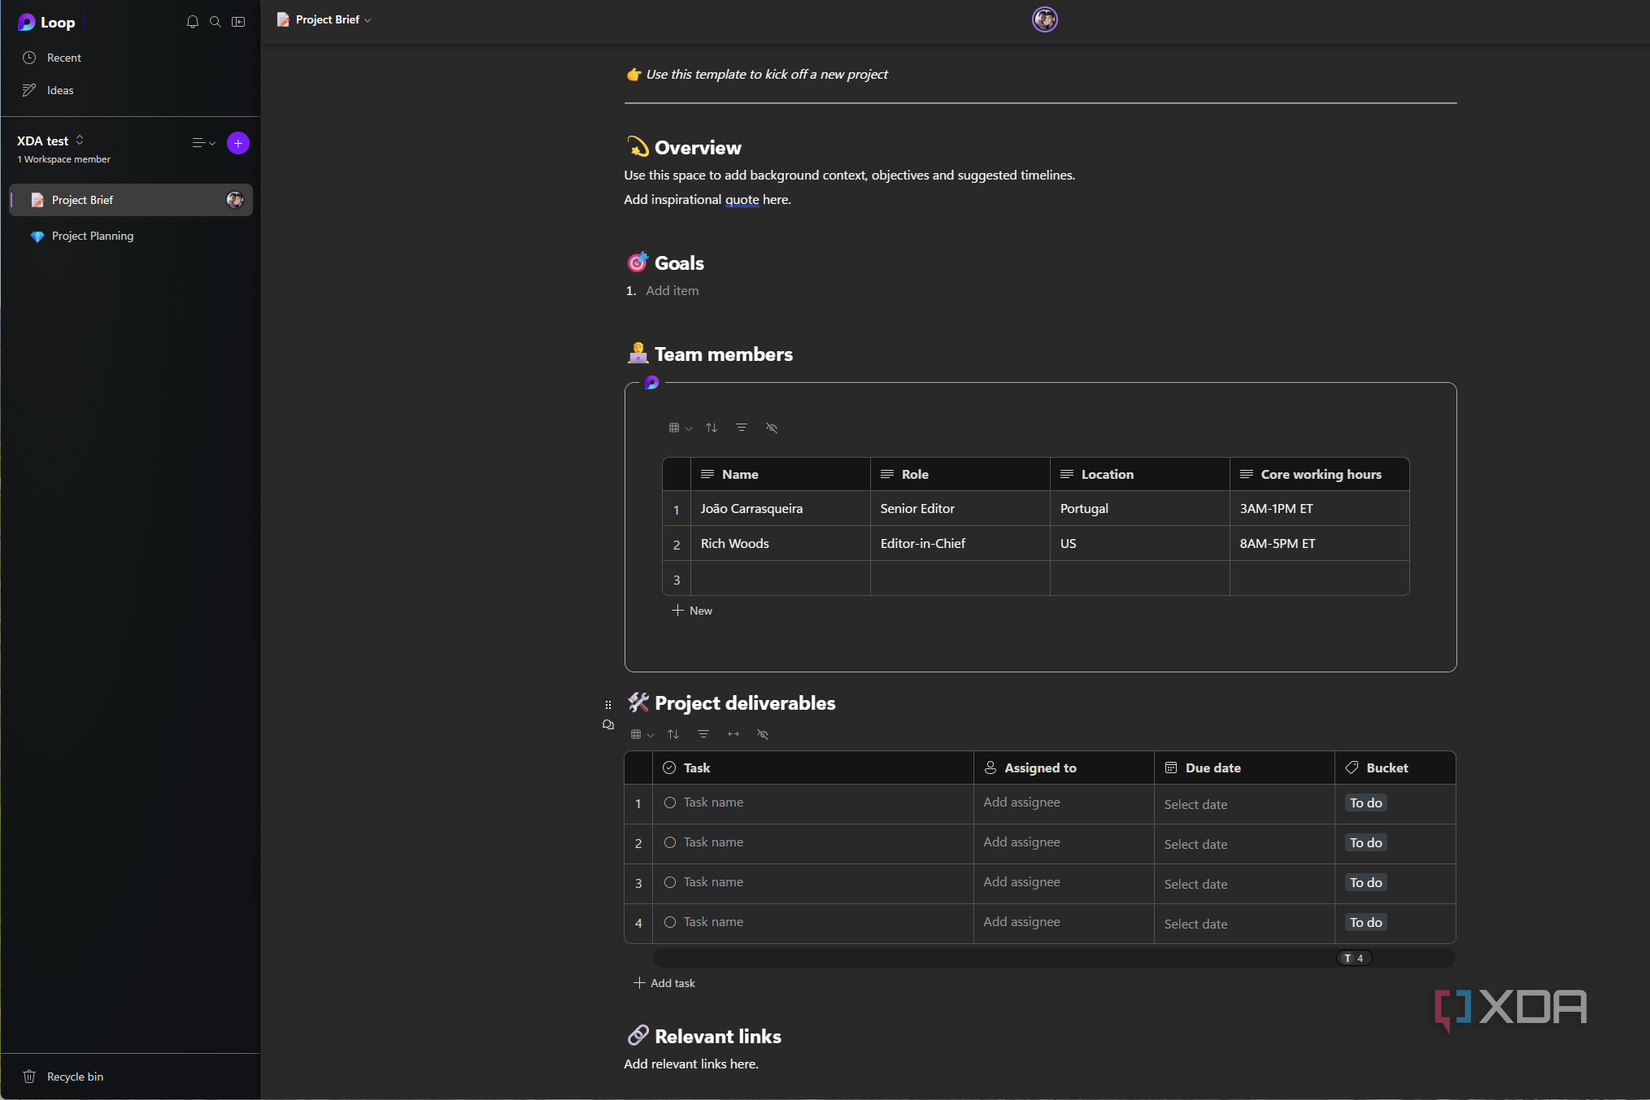Screen dimensions: 1650x1100
Task: Click the purple plus create button
Action: (238, 143)
